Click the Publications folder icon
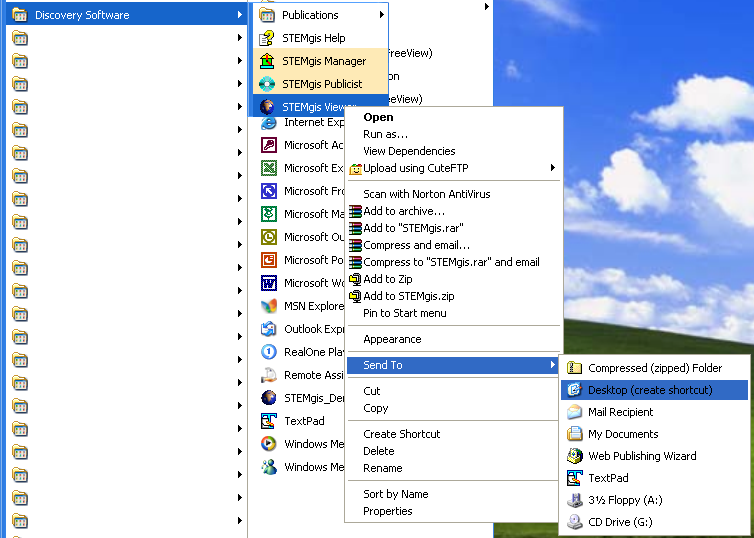 click(x=267, y=15)
